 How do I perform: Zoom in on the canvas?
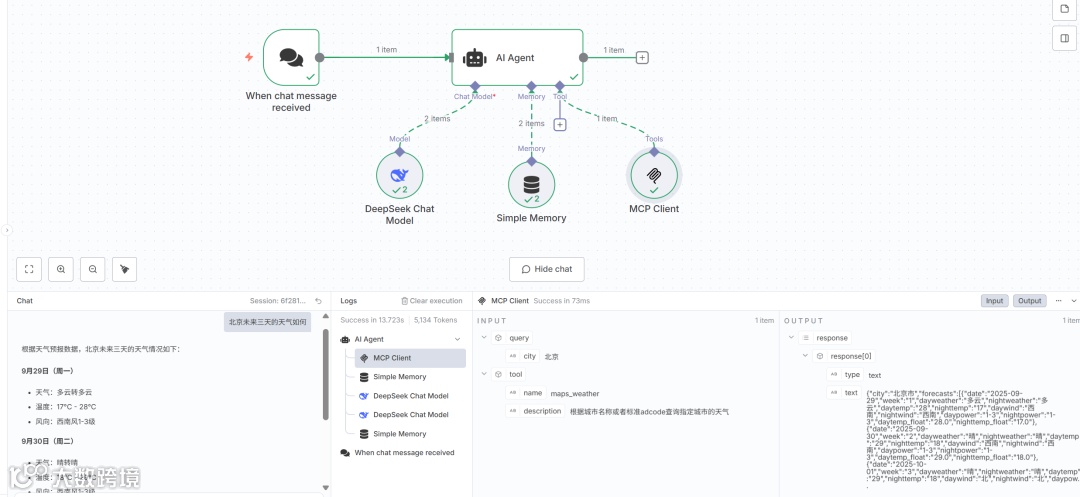click(61, 269)
